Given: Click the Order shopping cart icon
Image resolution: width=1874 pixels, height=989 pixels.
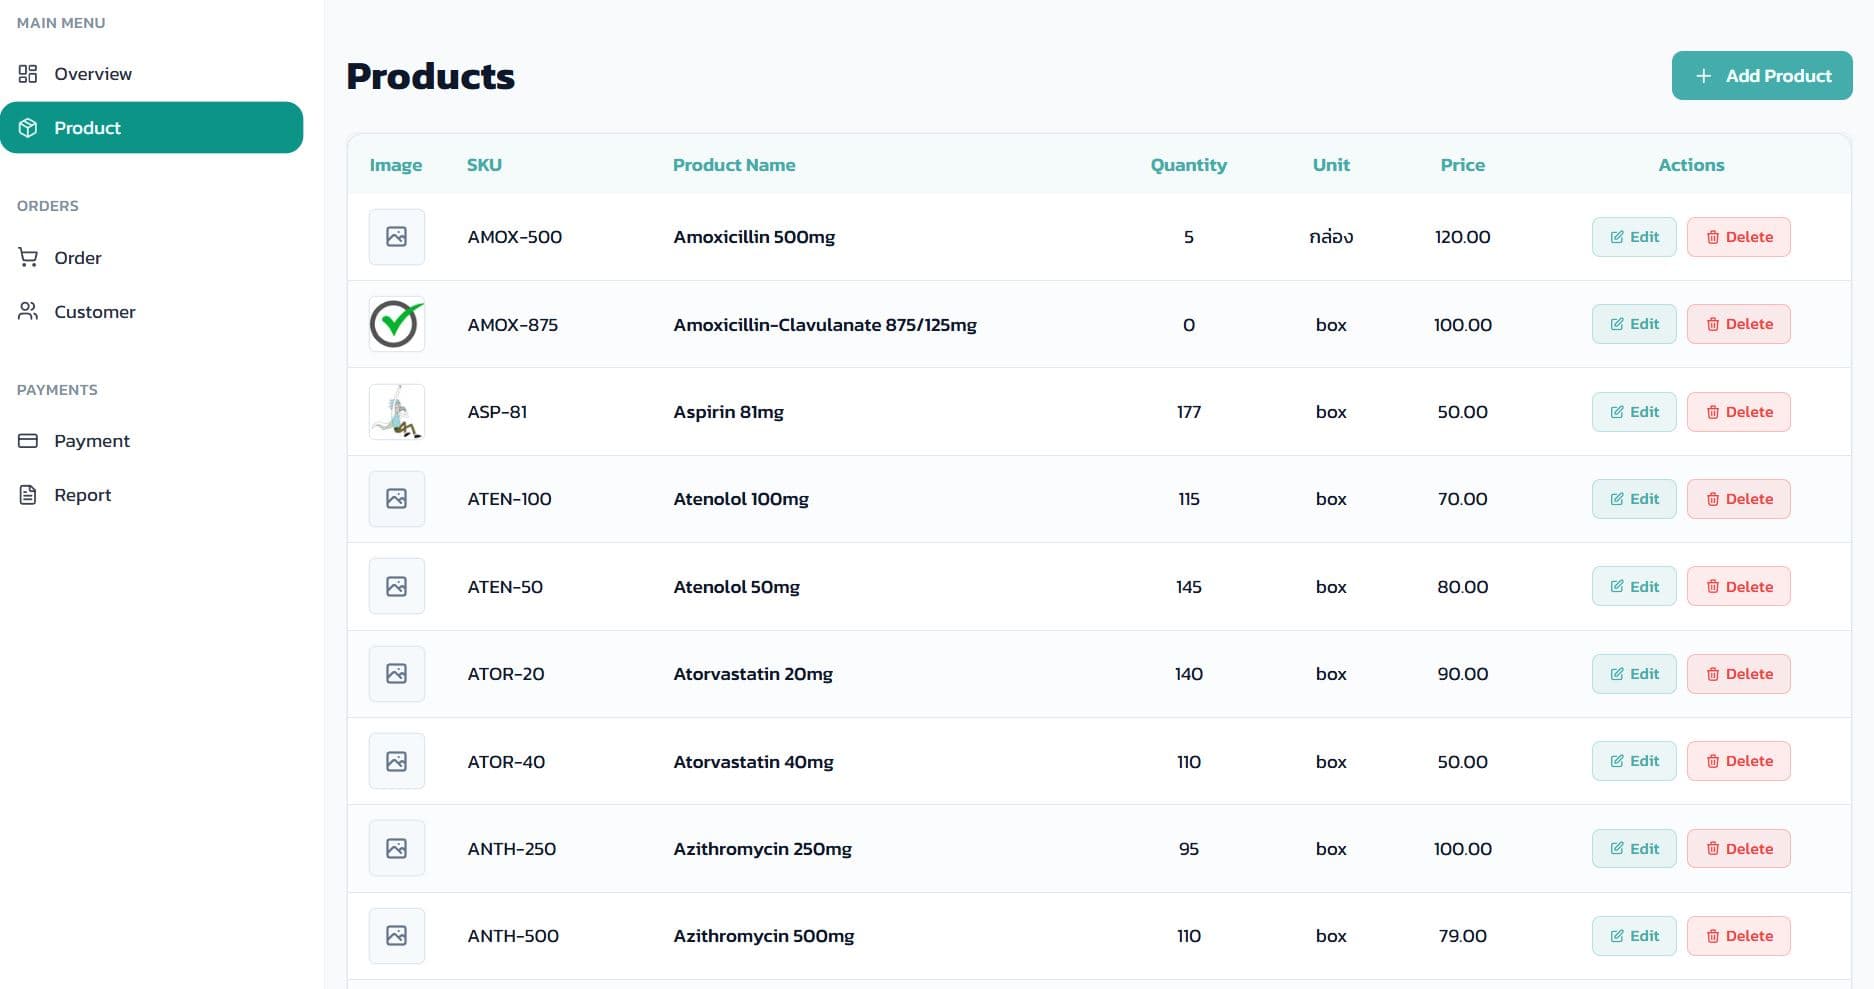Looking at the screenshot, I should [x=28, y=257].
